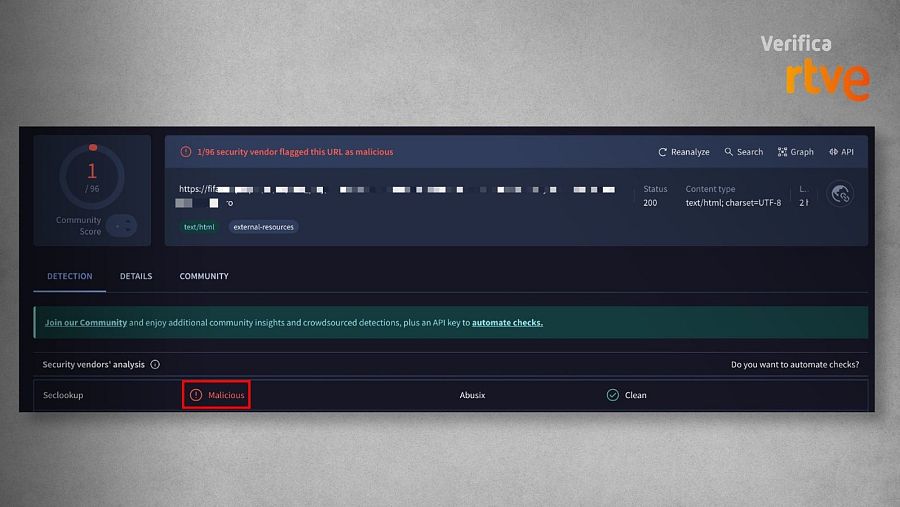900x507 pixels.
Task: Click the API code icon
Action: pyautogui.click(x=833, y=152)
